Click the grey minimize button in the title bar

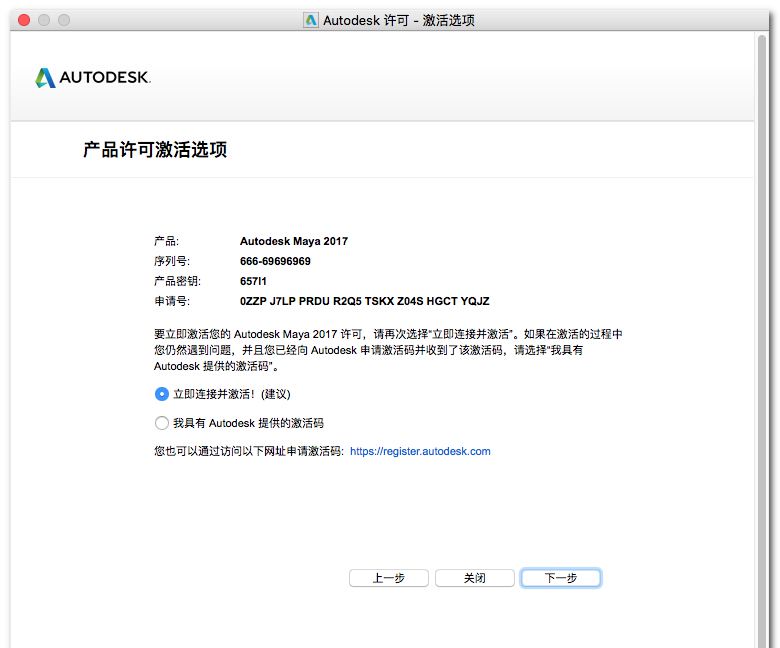coord(44,20)
